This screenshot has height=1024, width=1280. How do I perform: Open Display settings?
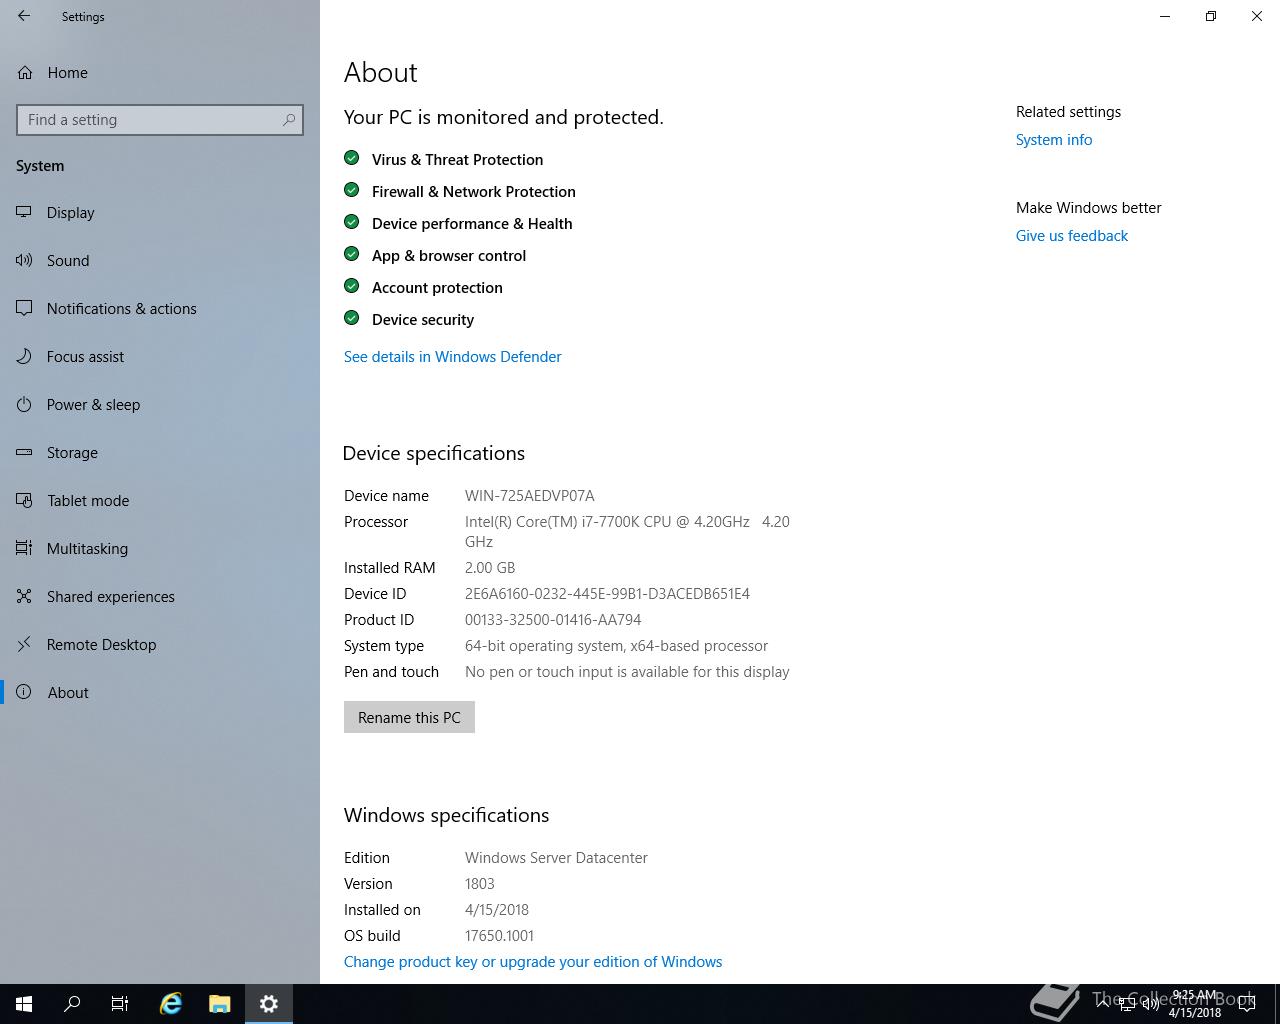coord(160,212)
